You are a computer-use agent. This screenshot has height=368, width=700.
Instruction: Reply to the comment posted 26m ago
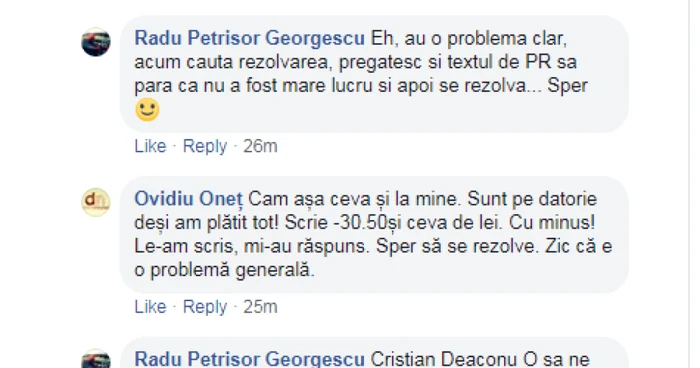click(205, 146)
